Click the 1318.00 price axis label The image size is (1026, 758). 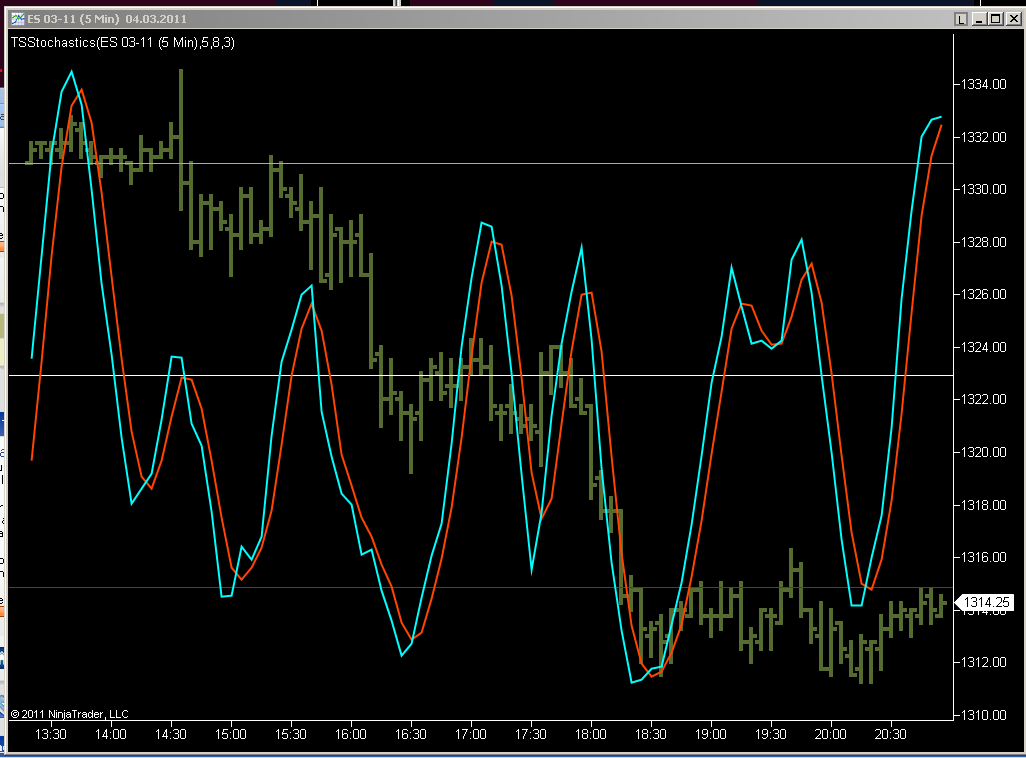click(983, 505)
